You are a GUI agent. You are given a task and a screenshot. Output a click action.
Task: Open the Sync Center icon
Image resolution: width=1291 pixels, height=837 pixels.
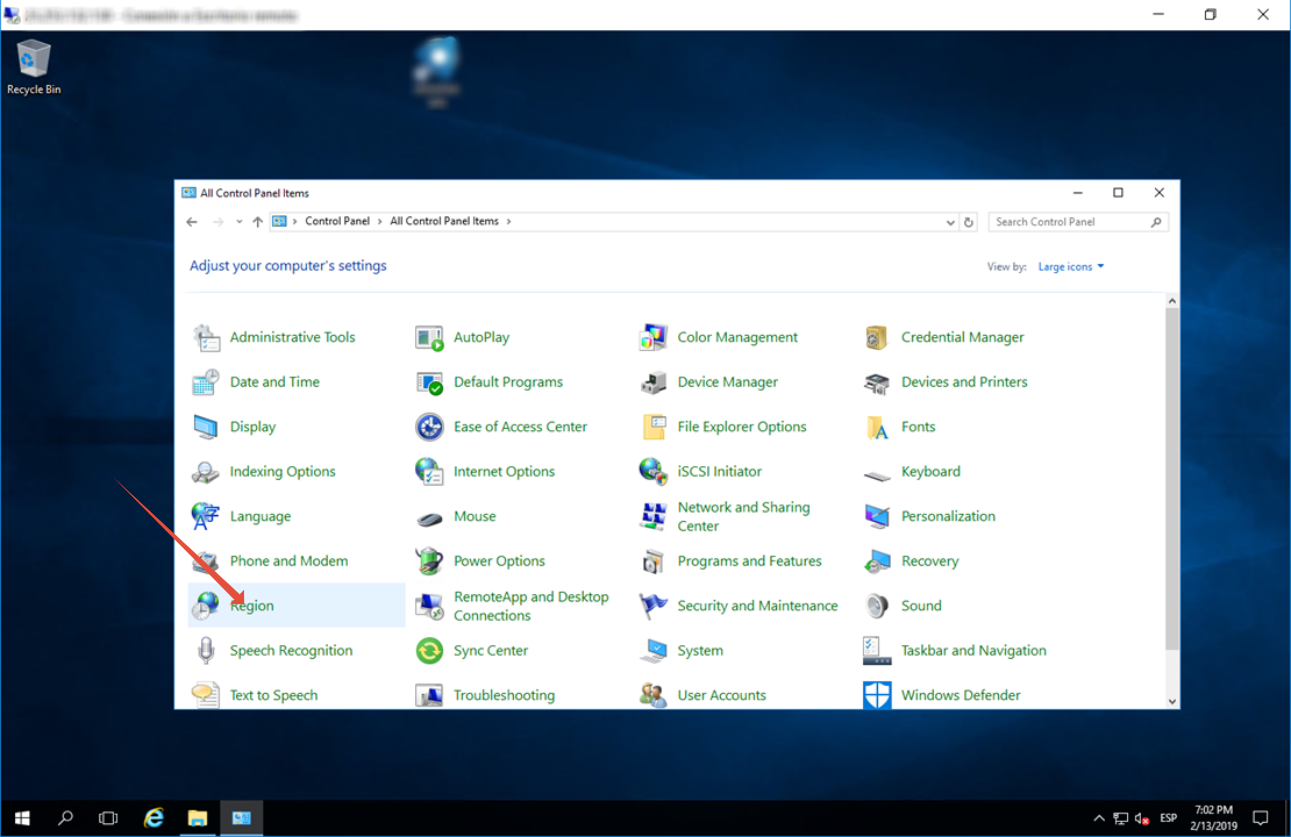[x=429, y=650]
